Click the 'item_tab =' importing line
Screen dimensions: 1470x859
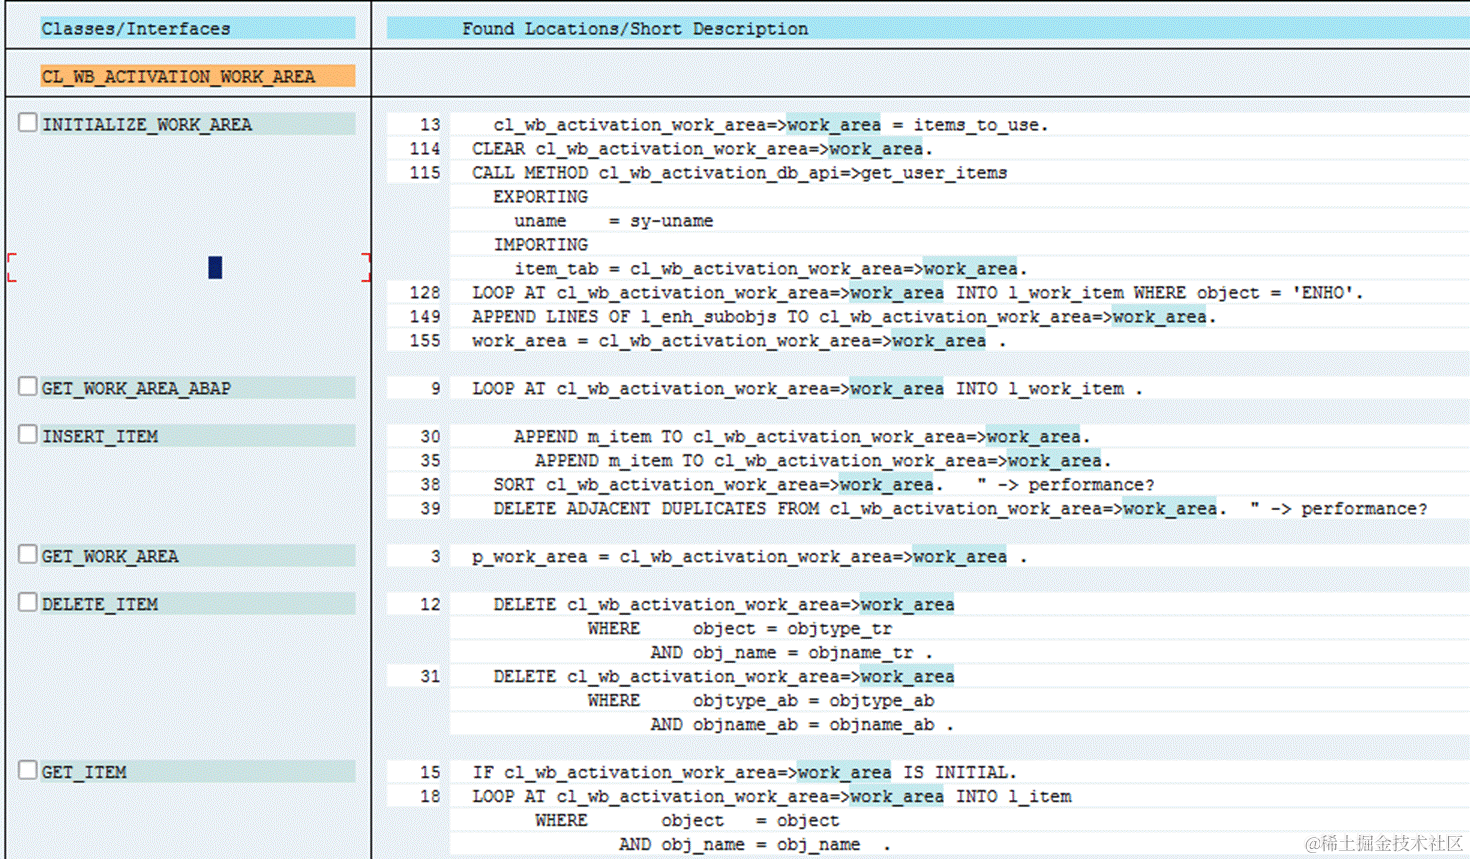click(x=771, y=268)
